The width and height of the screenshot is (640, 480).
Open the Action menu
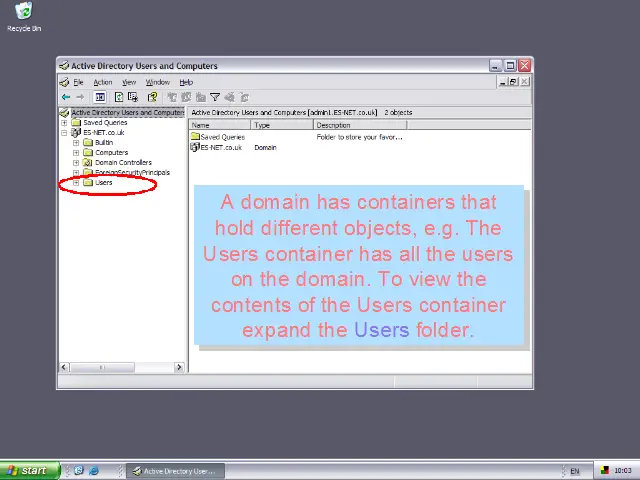(x=103, y=82)
